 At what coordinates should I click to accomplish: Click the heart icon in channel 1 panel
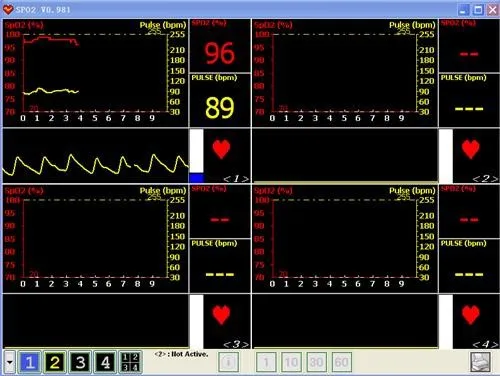pos(221,149)
